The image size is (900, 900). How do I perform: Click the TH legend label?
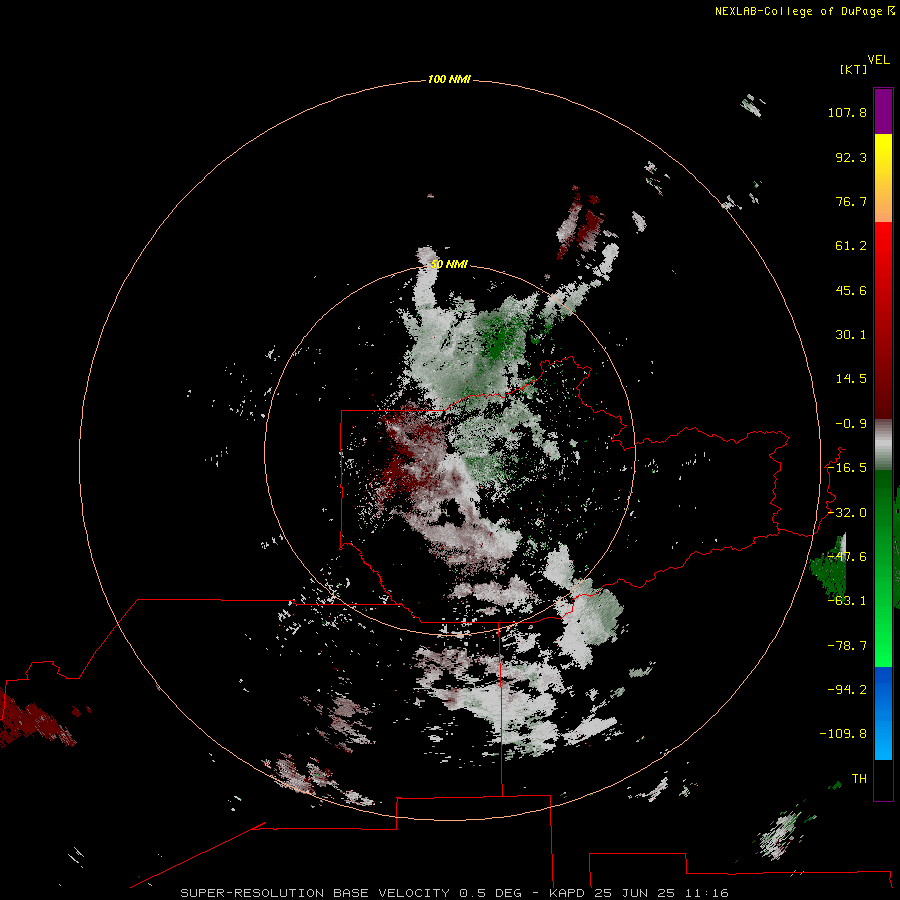(859, 778)
